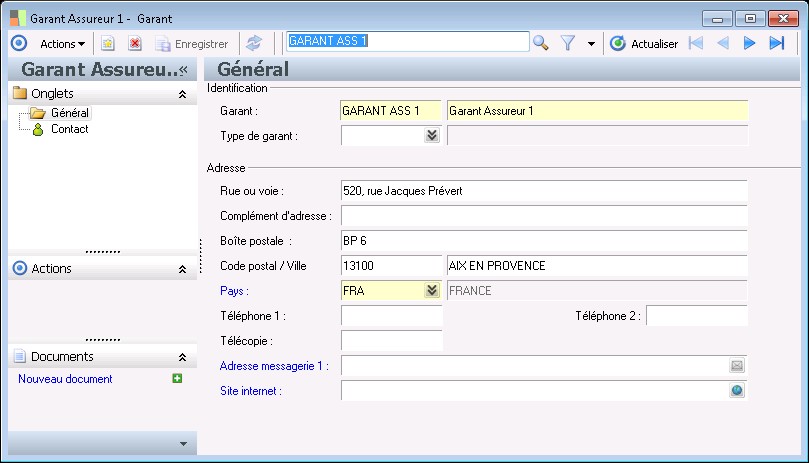Click the Actions section circle icon

tap(20, 268)
